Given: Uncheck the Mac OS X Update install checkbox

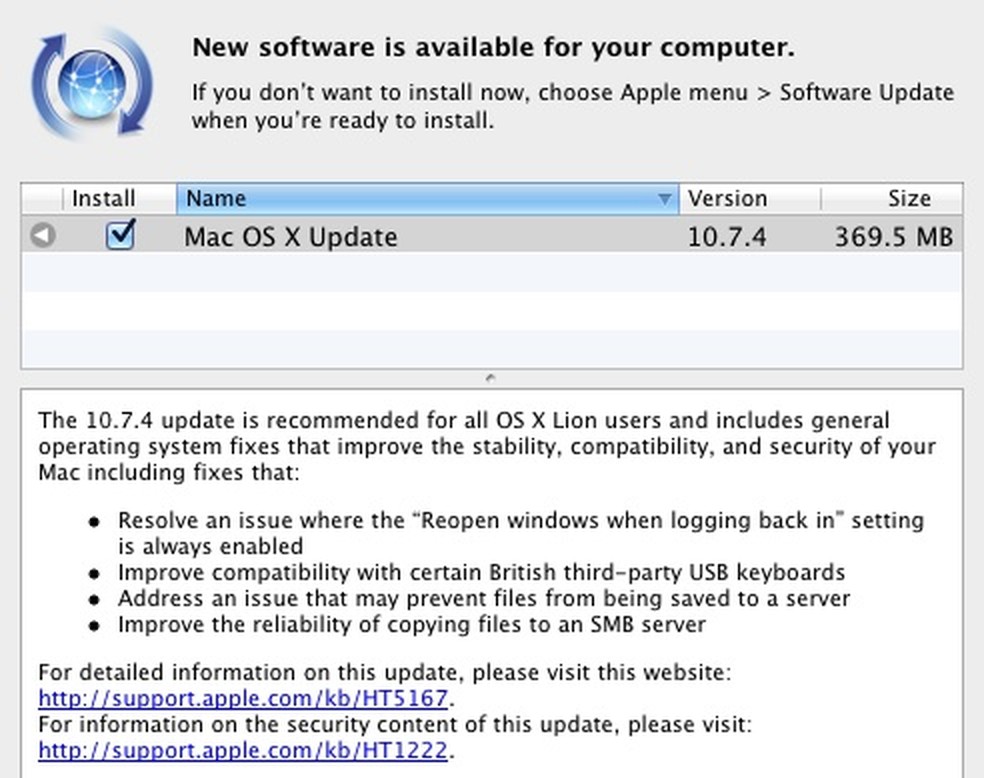Looking at the screenshot, I should (x=119, y=236).
